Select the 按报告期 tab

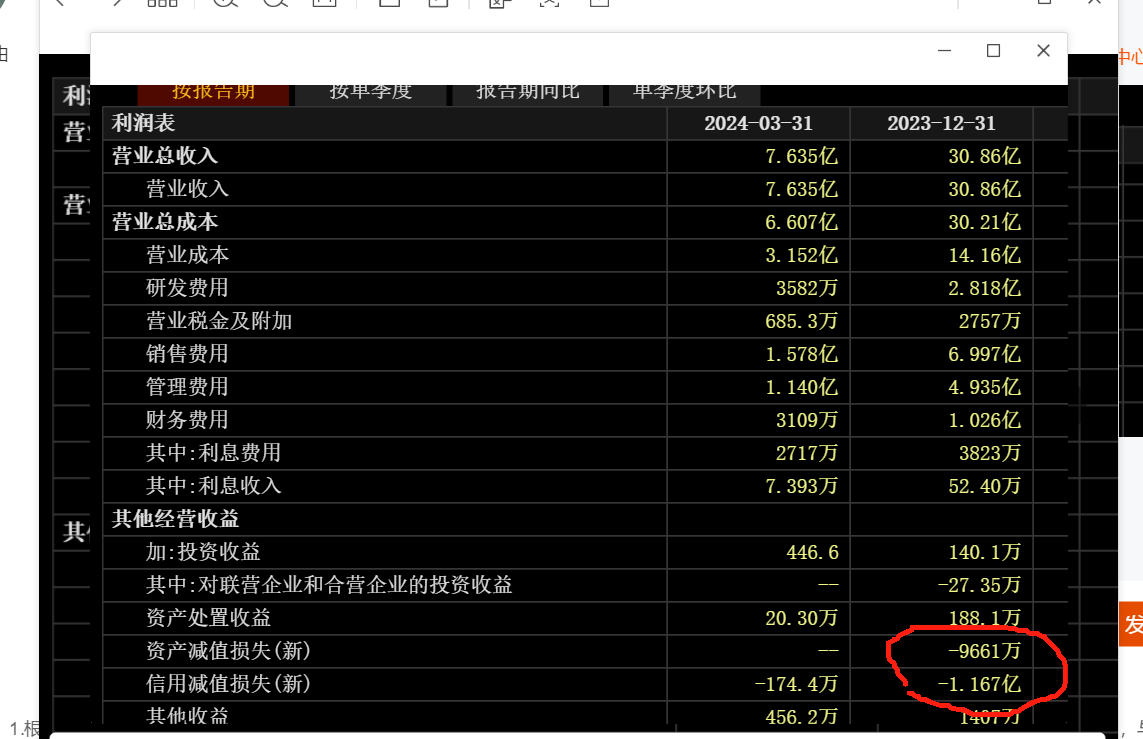coord(213,92)
